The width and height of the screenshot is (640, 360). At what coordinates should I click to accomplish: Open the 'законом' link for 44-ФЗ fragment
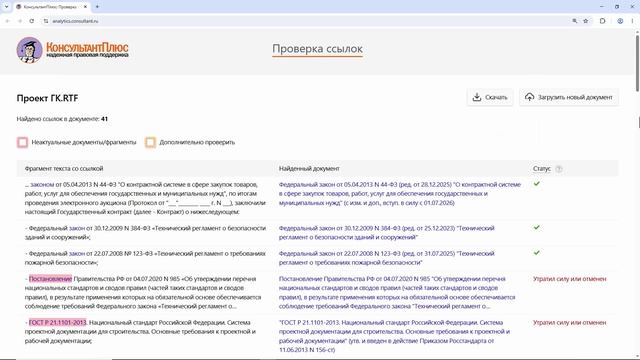click(42, 184)
